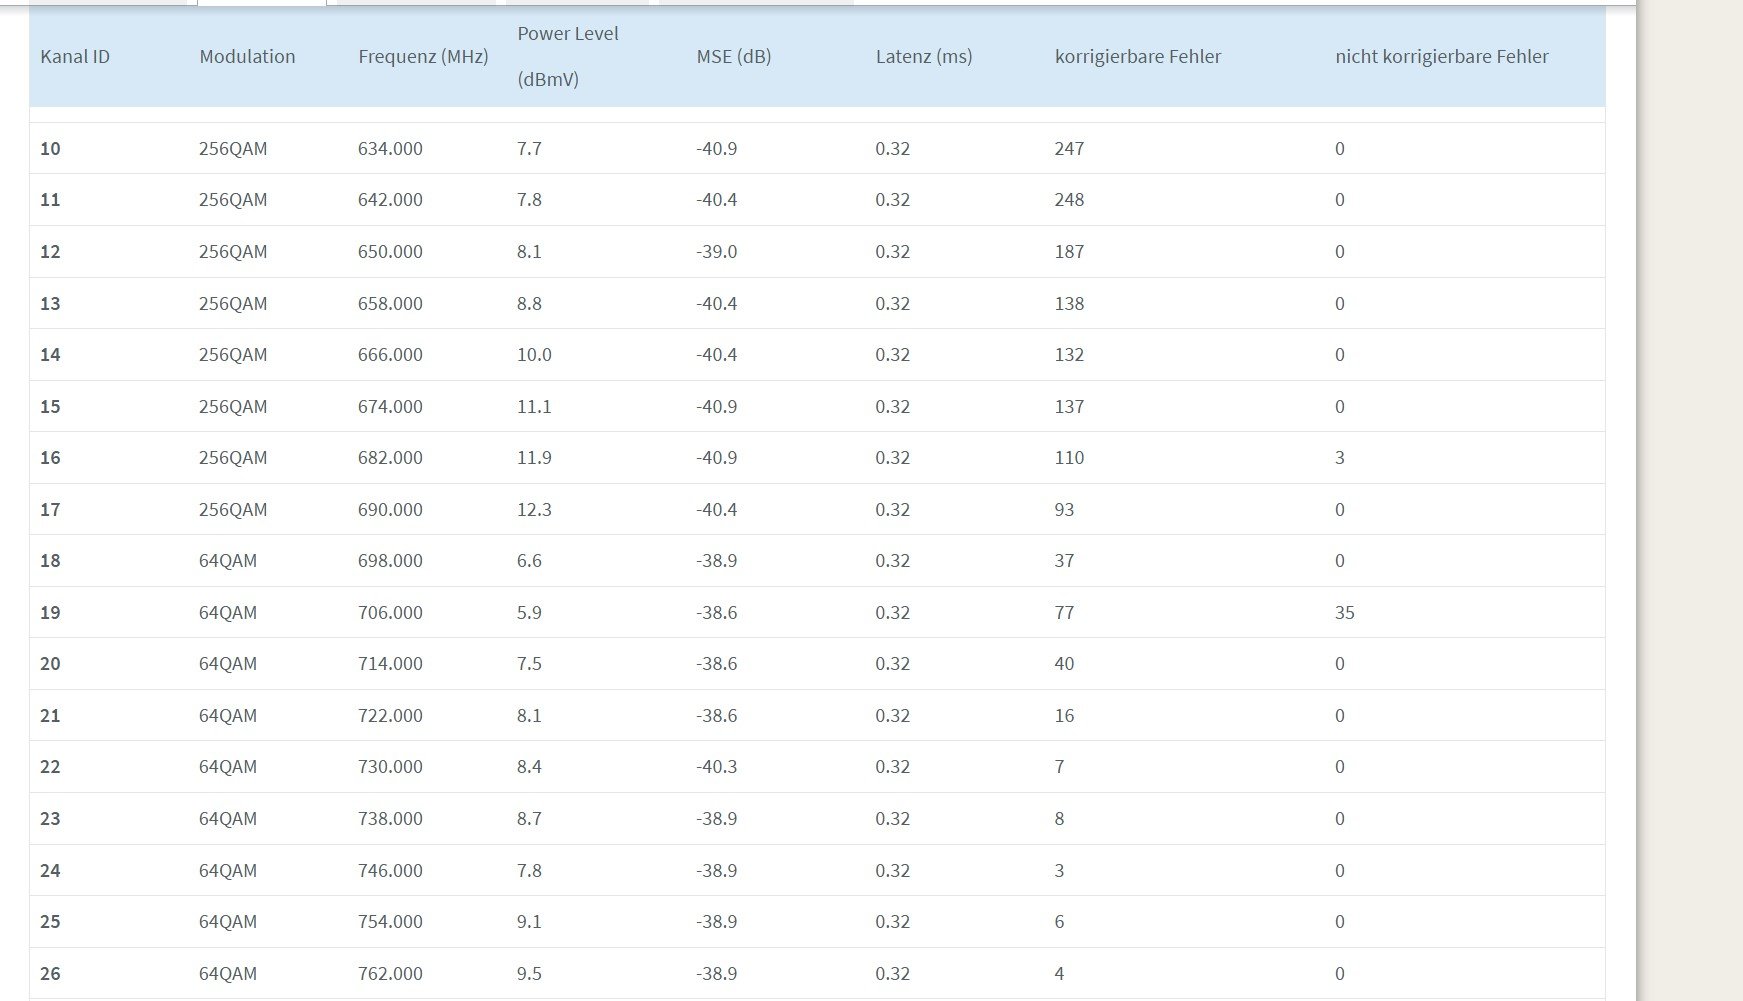Click correctable errors value 187

[x=1069, y=252]
